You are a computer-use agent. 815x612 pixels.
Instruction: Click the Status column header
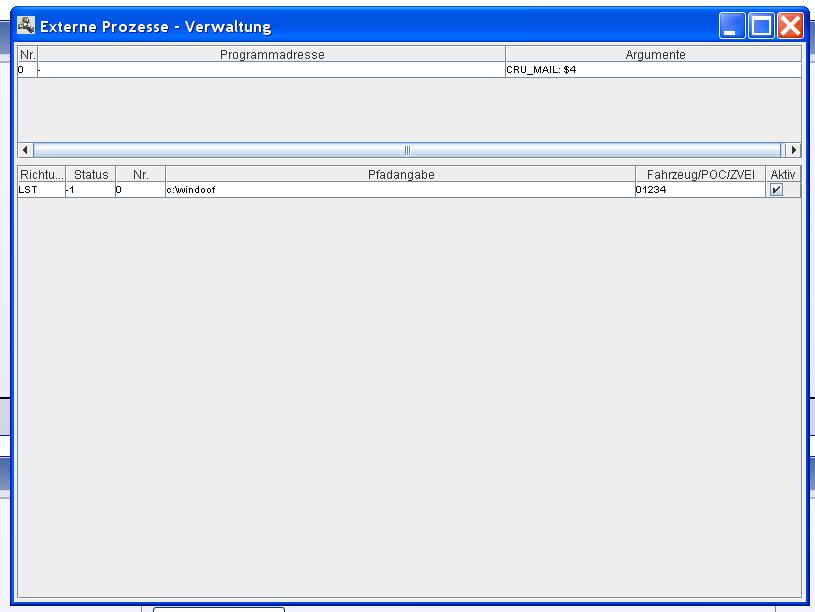tap(91, 175)
